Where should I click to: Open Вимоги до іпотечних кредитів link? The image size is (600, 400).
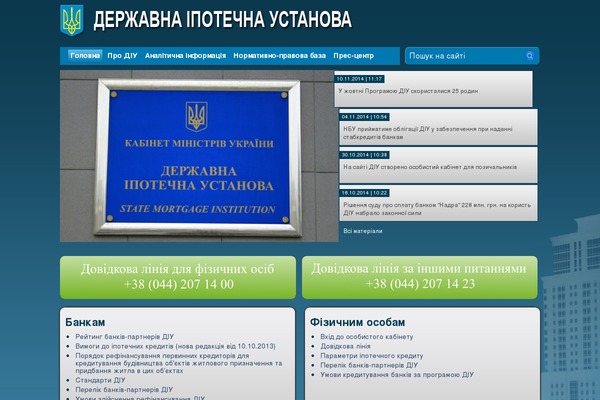tap(175, 346)
